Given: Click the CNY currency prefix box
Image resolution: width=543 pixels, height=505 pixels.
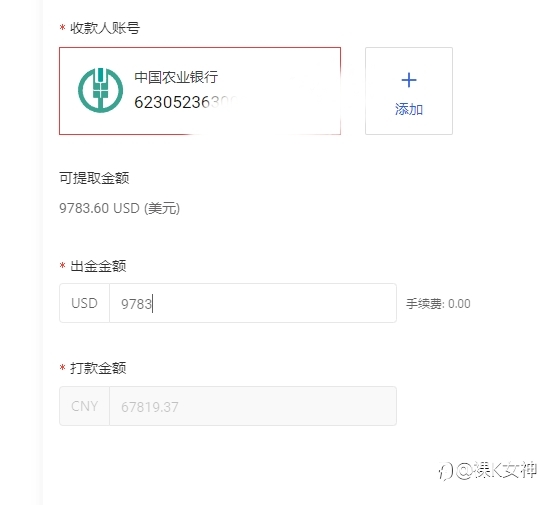Looking at the screenshot, I should pyautogui.click(x=84, y=406).
